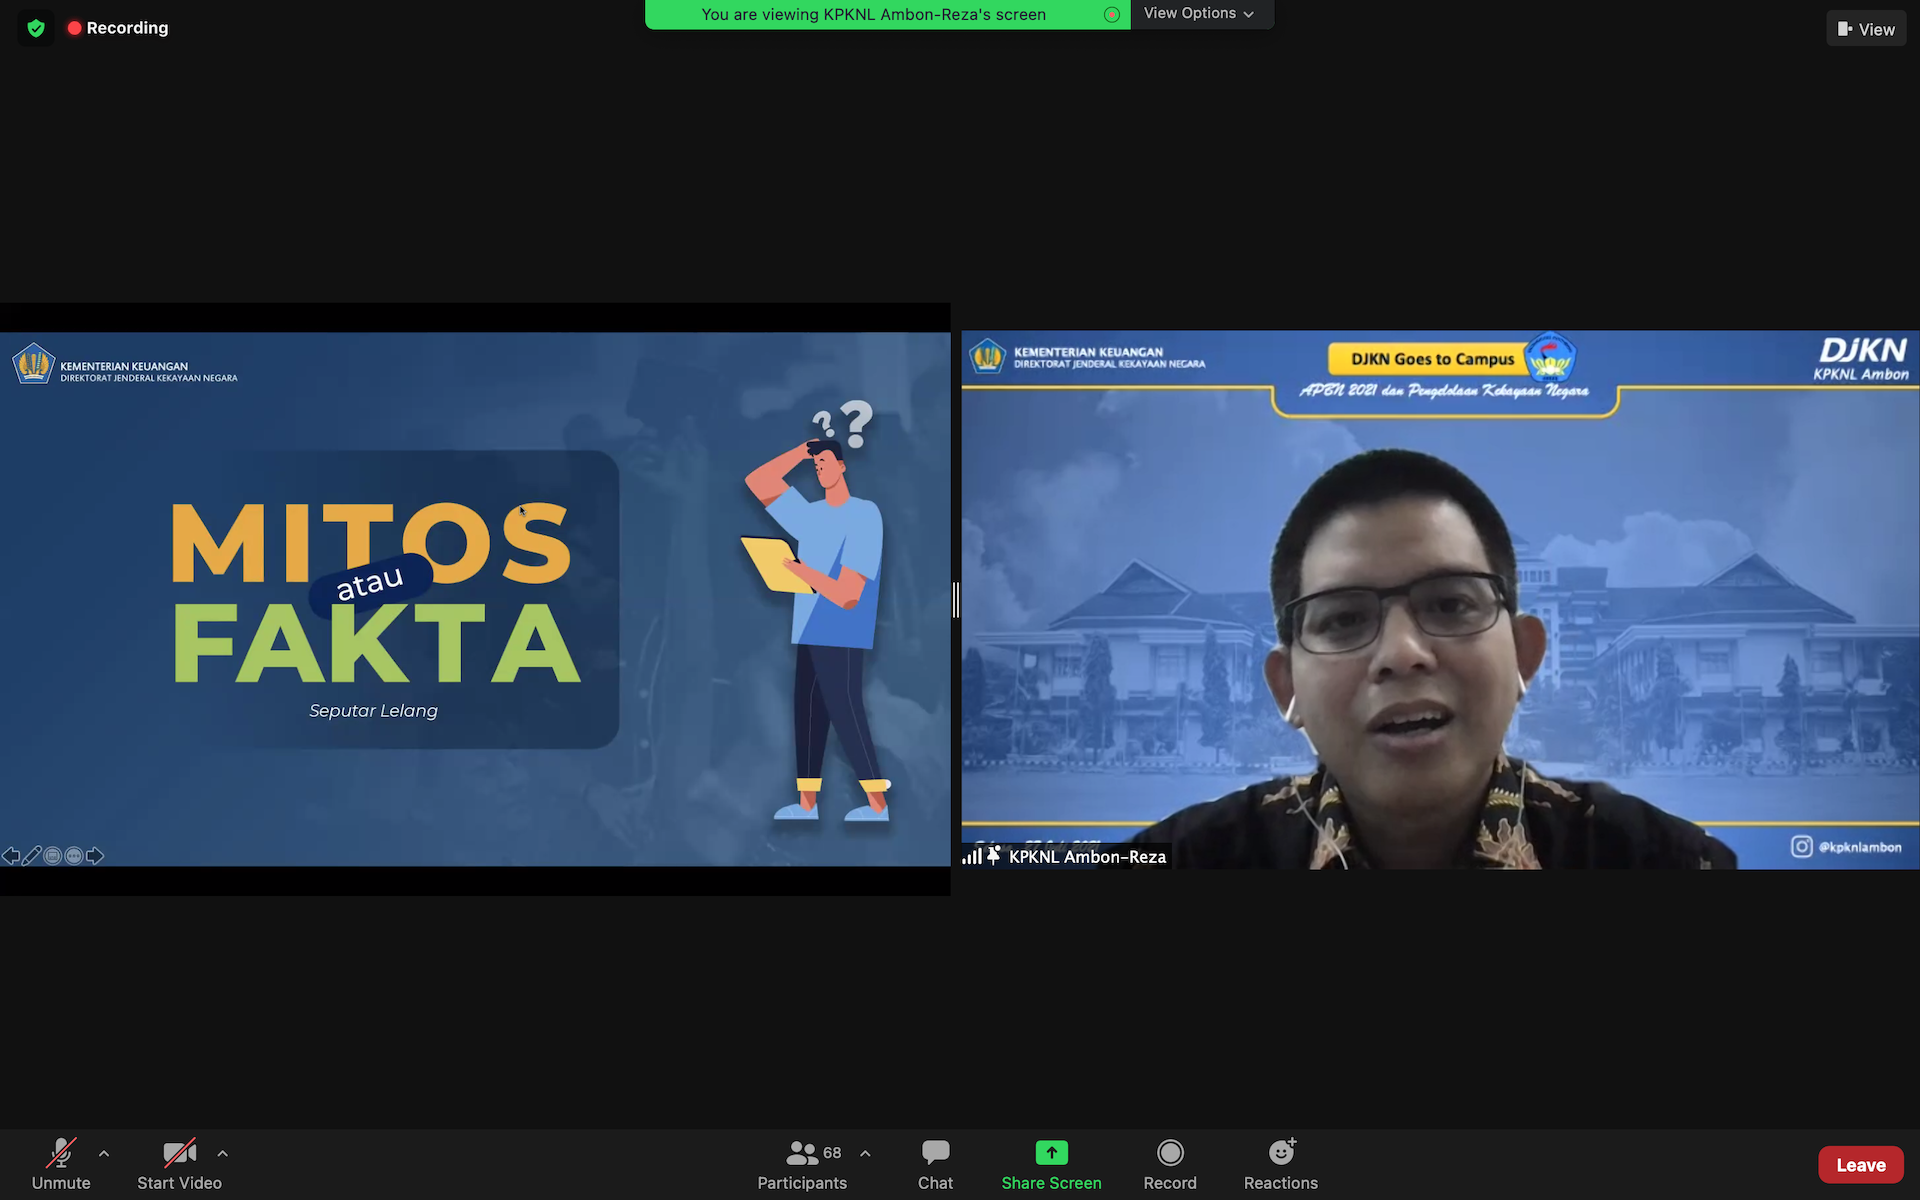Open the Chat panel
The width and height of the screenshot is (1920, 1200).
pos(935,1165)
